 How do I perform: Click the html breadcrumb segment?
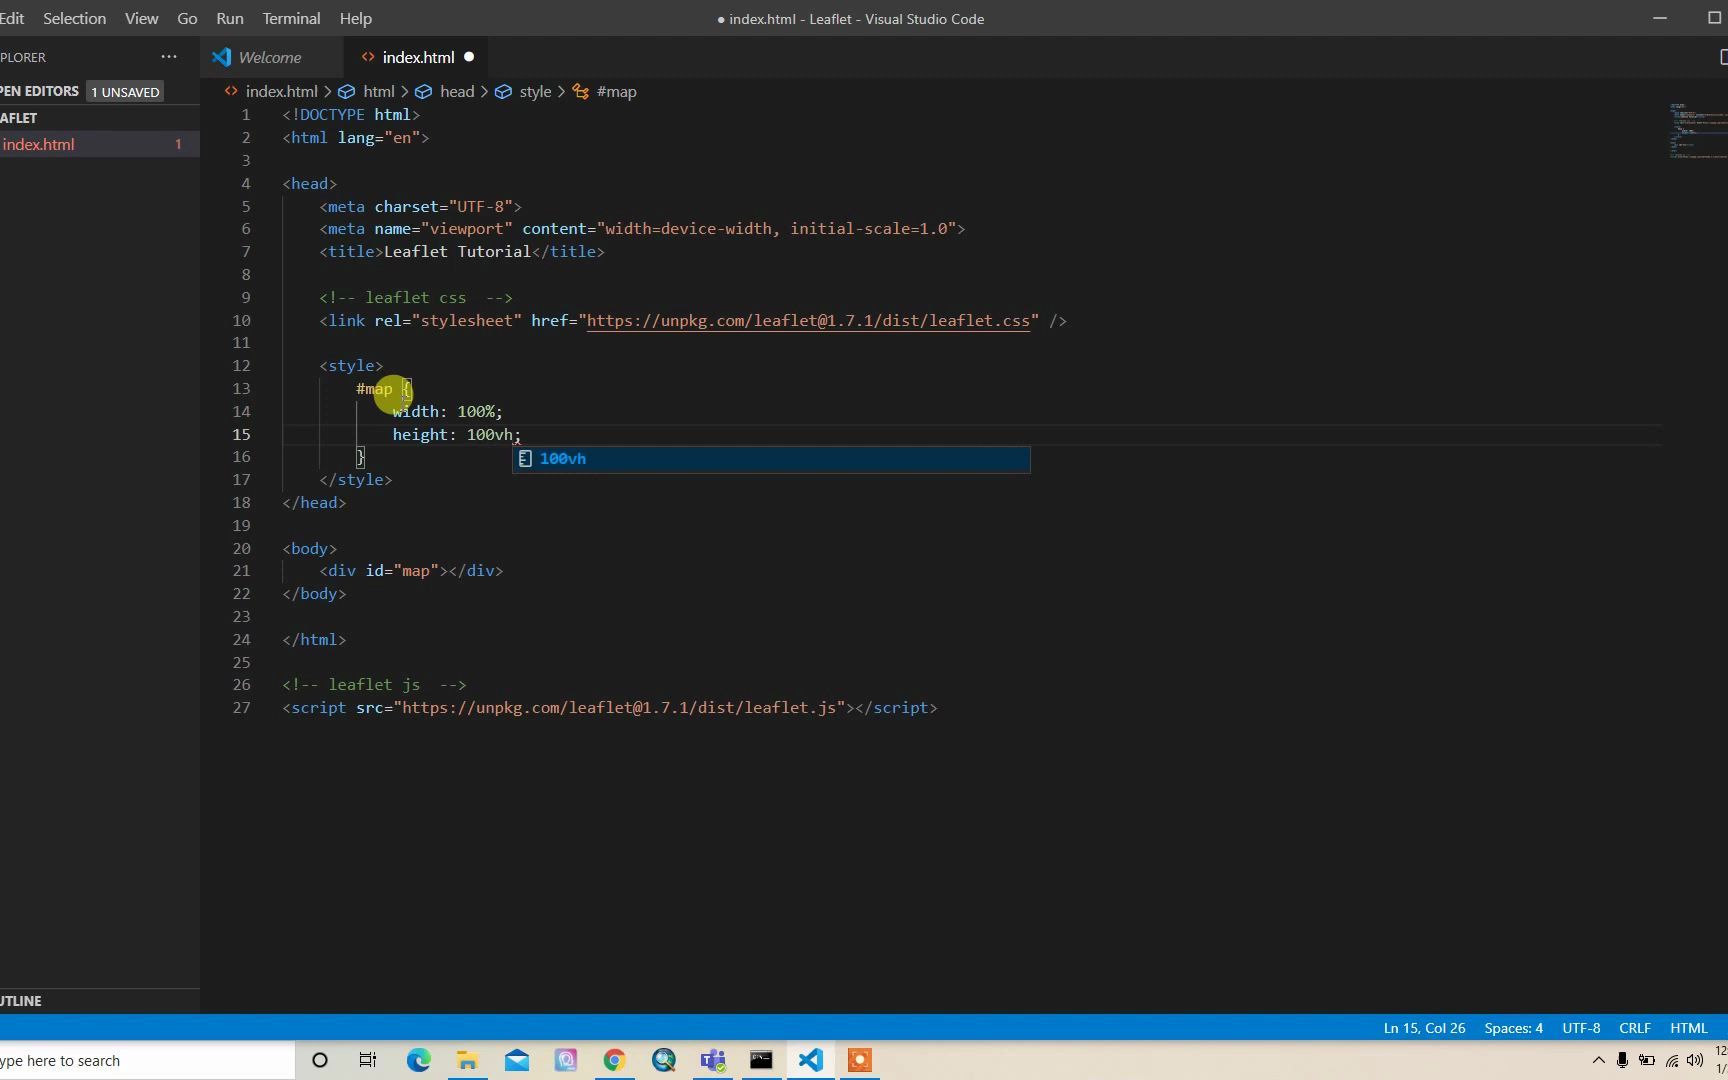(378, 91)
